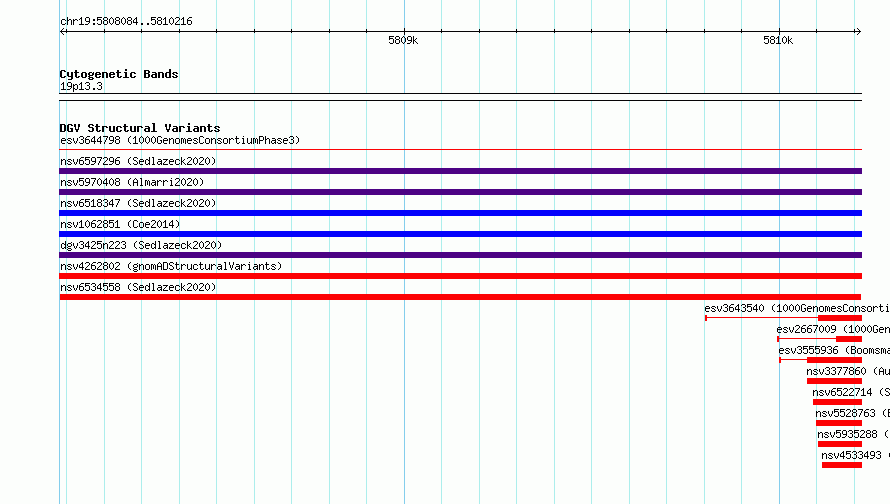Open variant nsv6534558 (Sedlazeck2020) label
This screenshot has width=890, height=504.
tap(138, 287)
